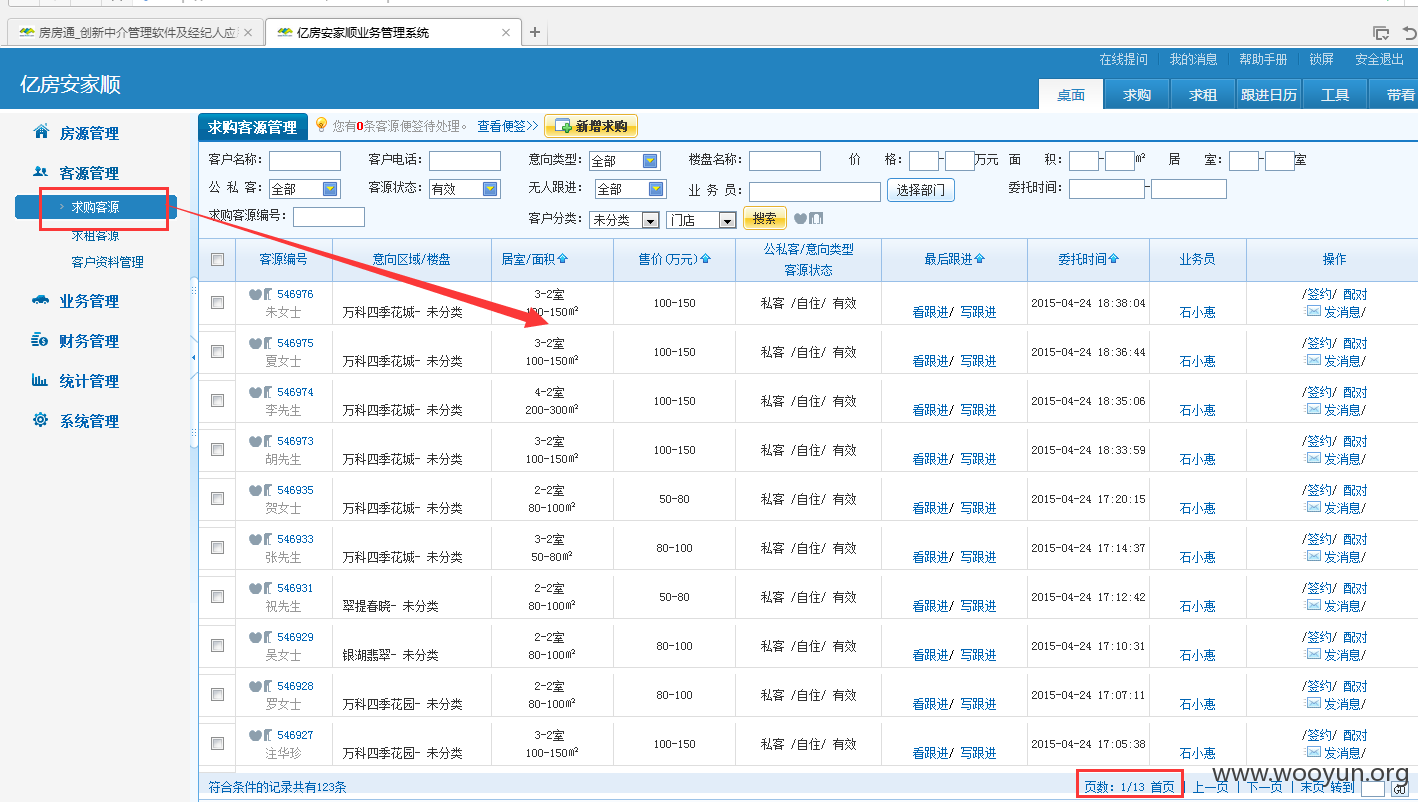The height and width of the screenshot is (802, 1418).
Task: Toggle the select-all checkbox in table header
Action: pos(217,260)
